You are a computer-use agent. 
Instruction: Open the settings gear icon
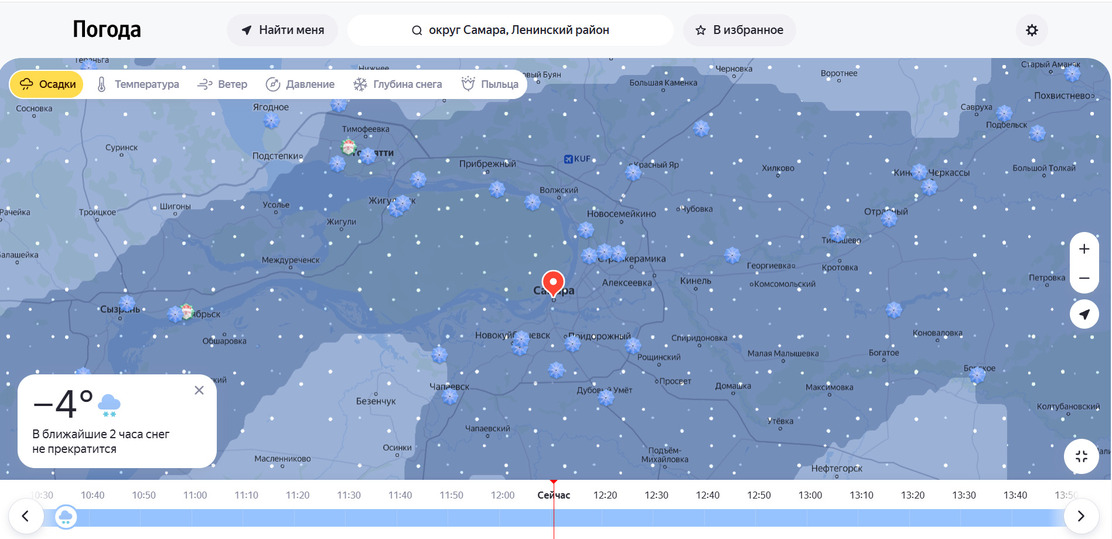coord(1032,30)
